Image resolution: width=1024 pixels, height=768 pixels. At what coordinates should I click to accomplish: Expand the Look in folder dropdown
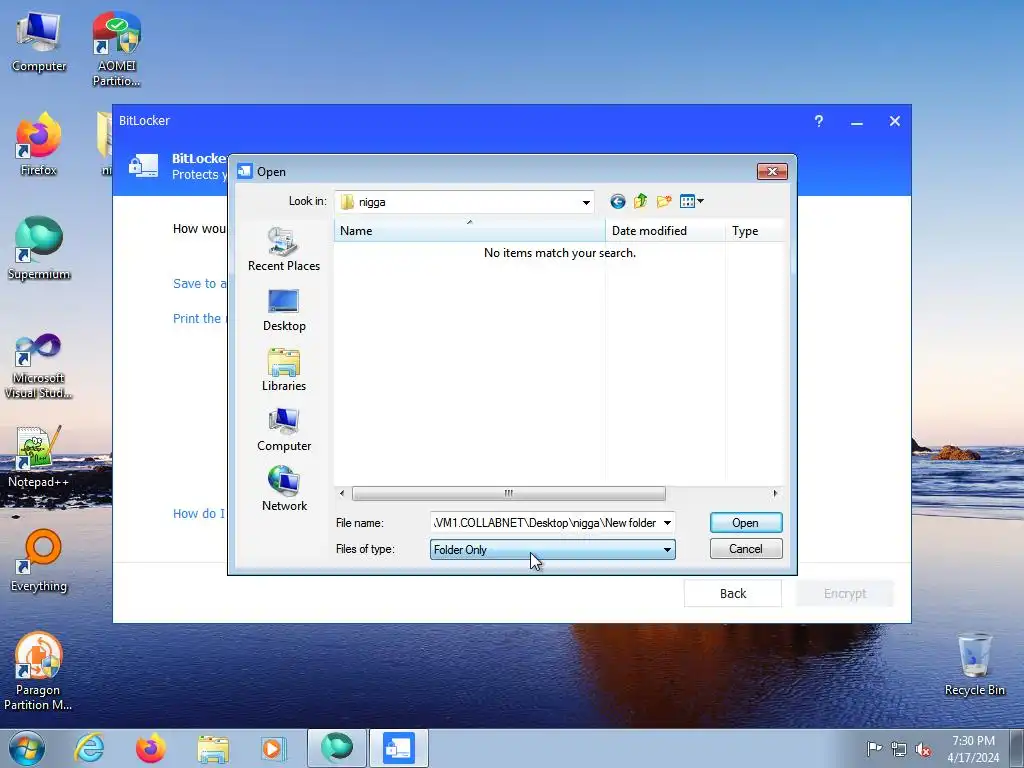(x=586, y=202)
